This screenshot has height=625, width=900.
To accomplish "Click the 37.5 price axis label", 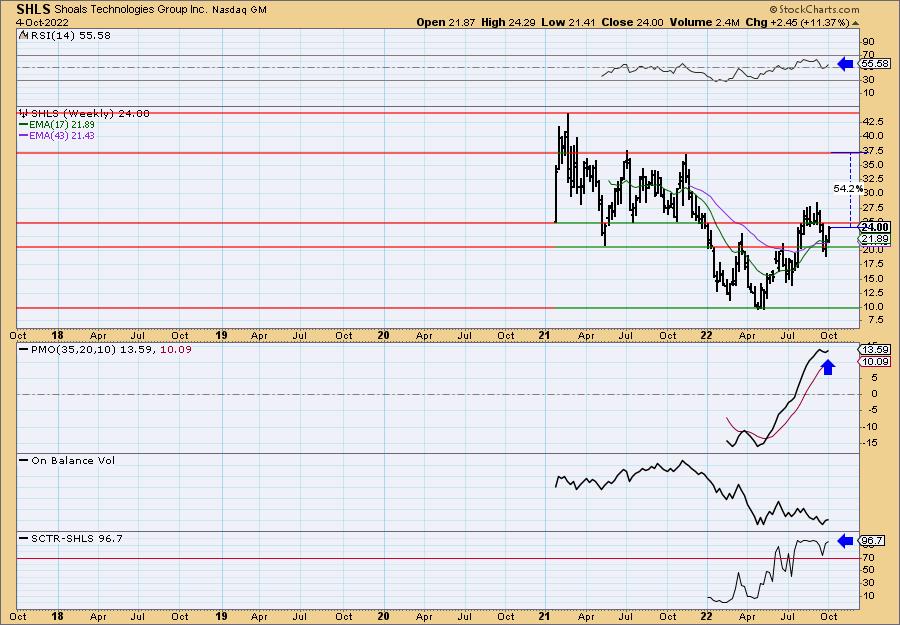I will [x=873, y=150].
